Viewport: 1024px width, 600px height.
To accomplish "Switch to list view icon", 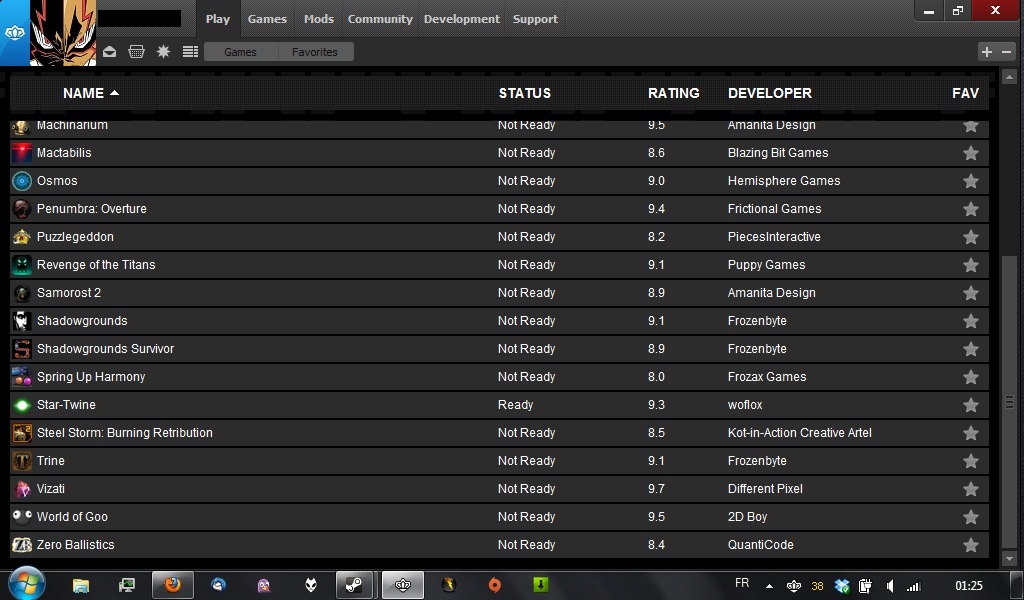I will pyautogui.click(x=190, y=52).
